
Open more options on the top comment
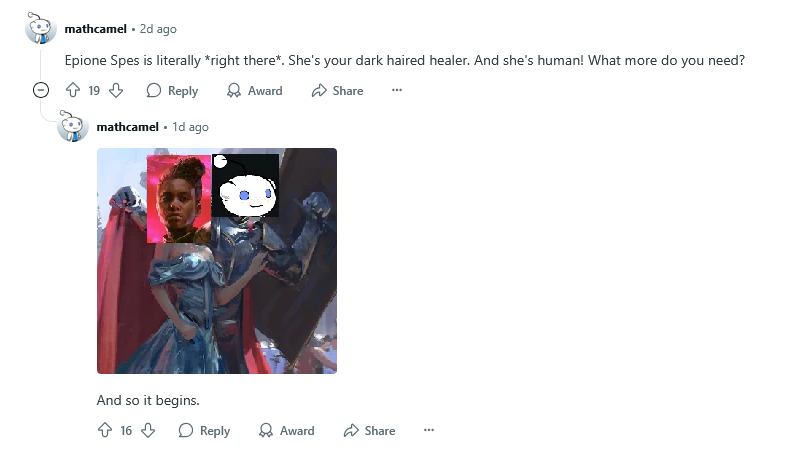coord(397,90)
